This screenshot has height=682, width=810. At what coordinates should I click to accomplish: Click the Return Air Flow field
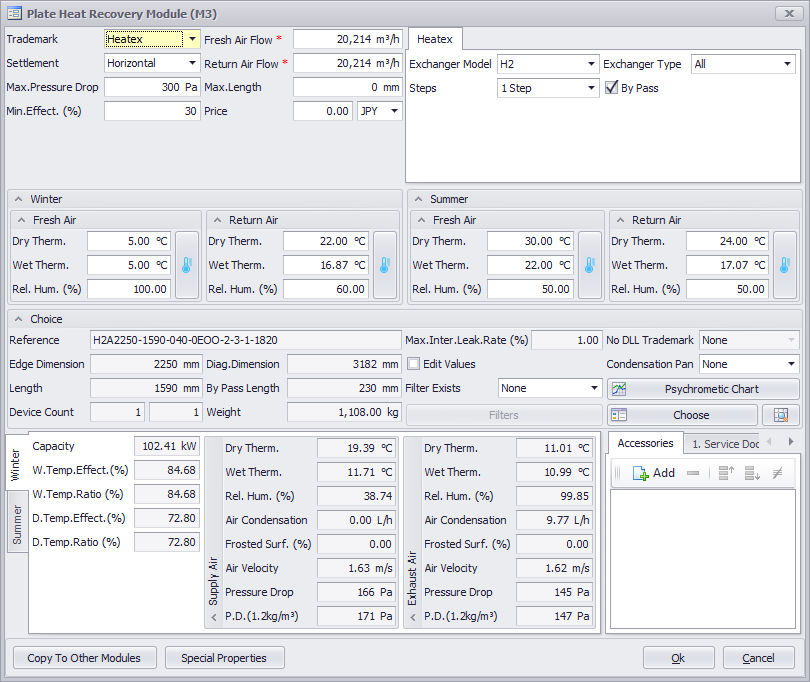pos(348,63)
